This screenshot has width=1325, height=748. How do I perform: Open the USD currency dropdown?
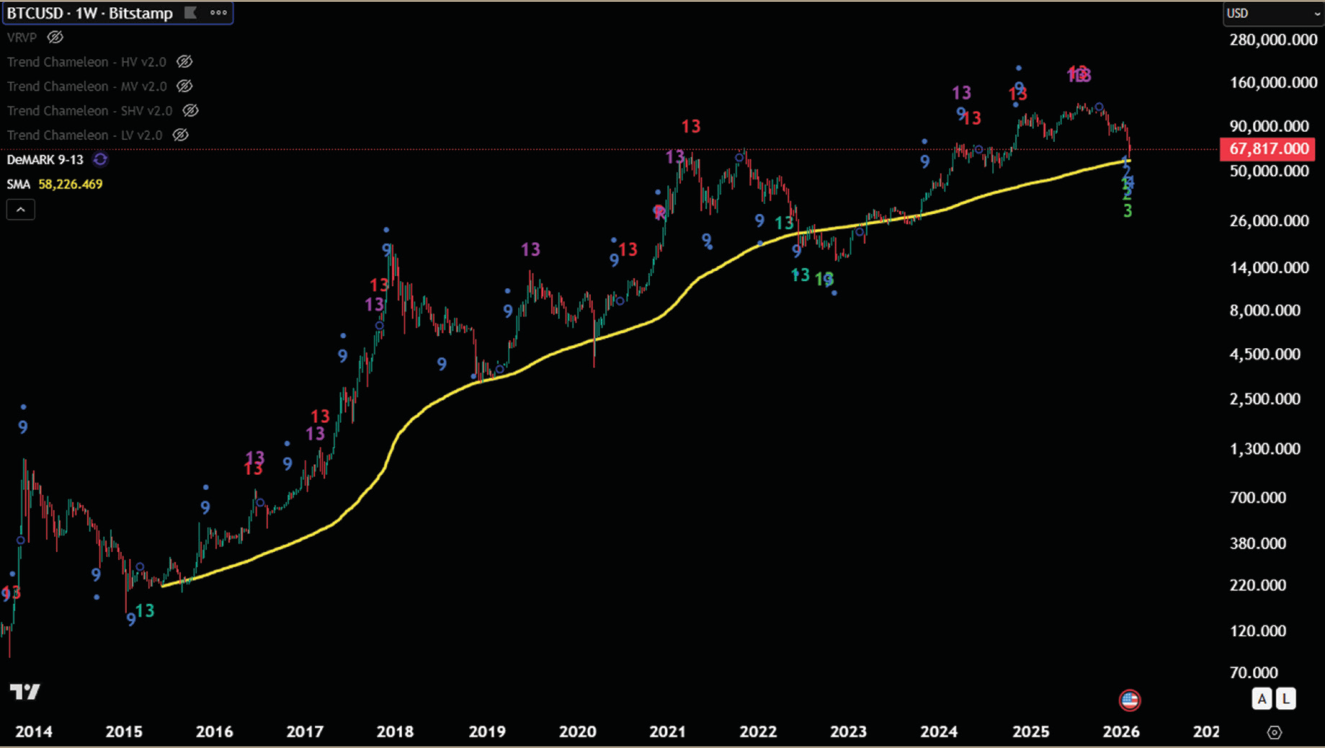1273,13
